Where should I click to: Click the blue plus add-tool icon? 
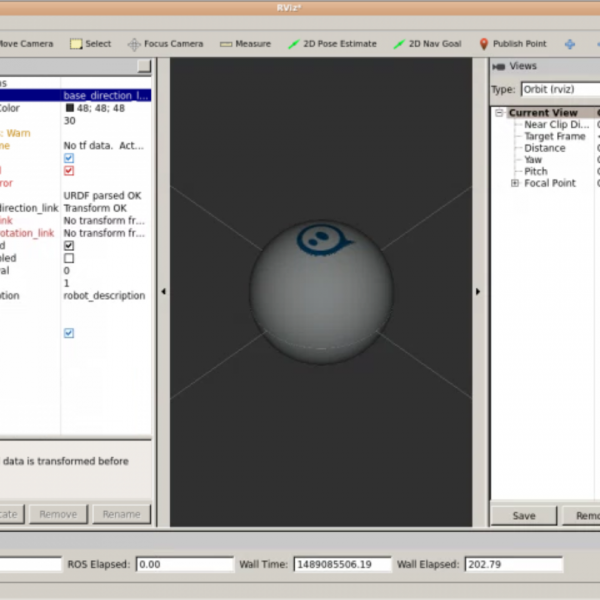point(570,44)
